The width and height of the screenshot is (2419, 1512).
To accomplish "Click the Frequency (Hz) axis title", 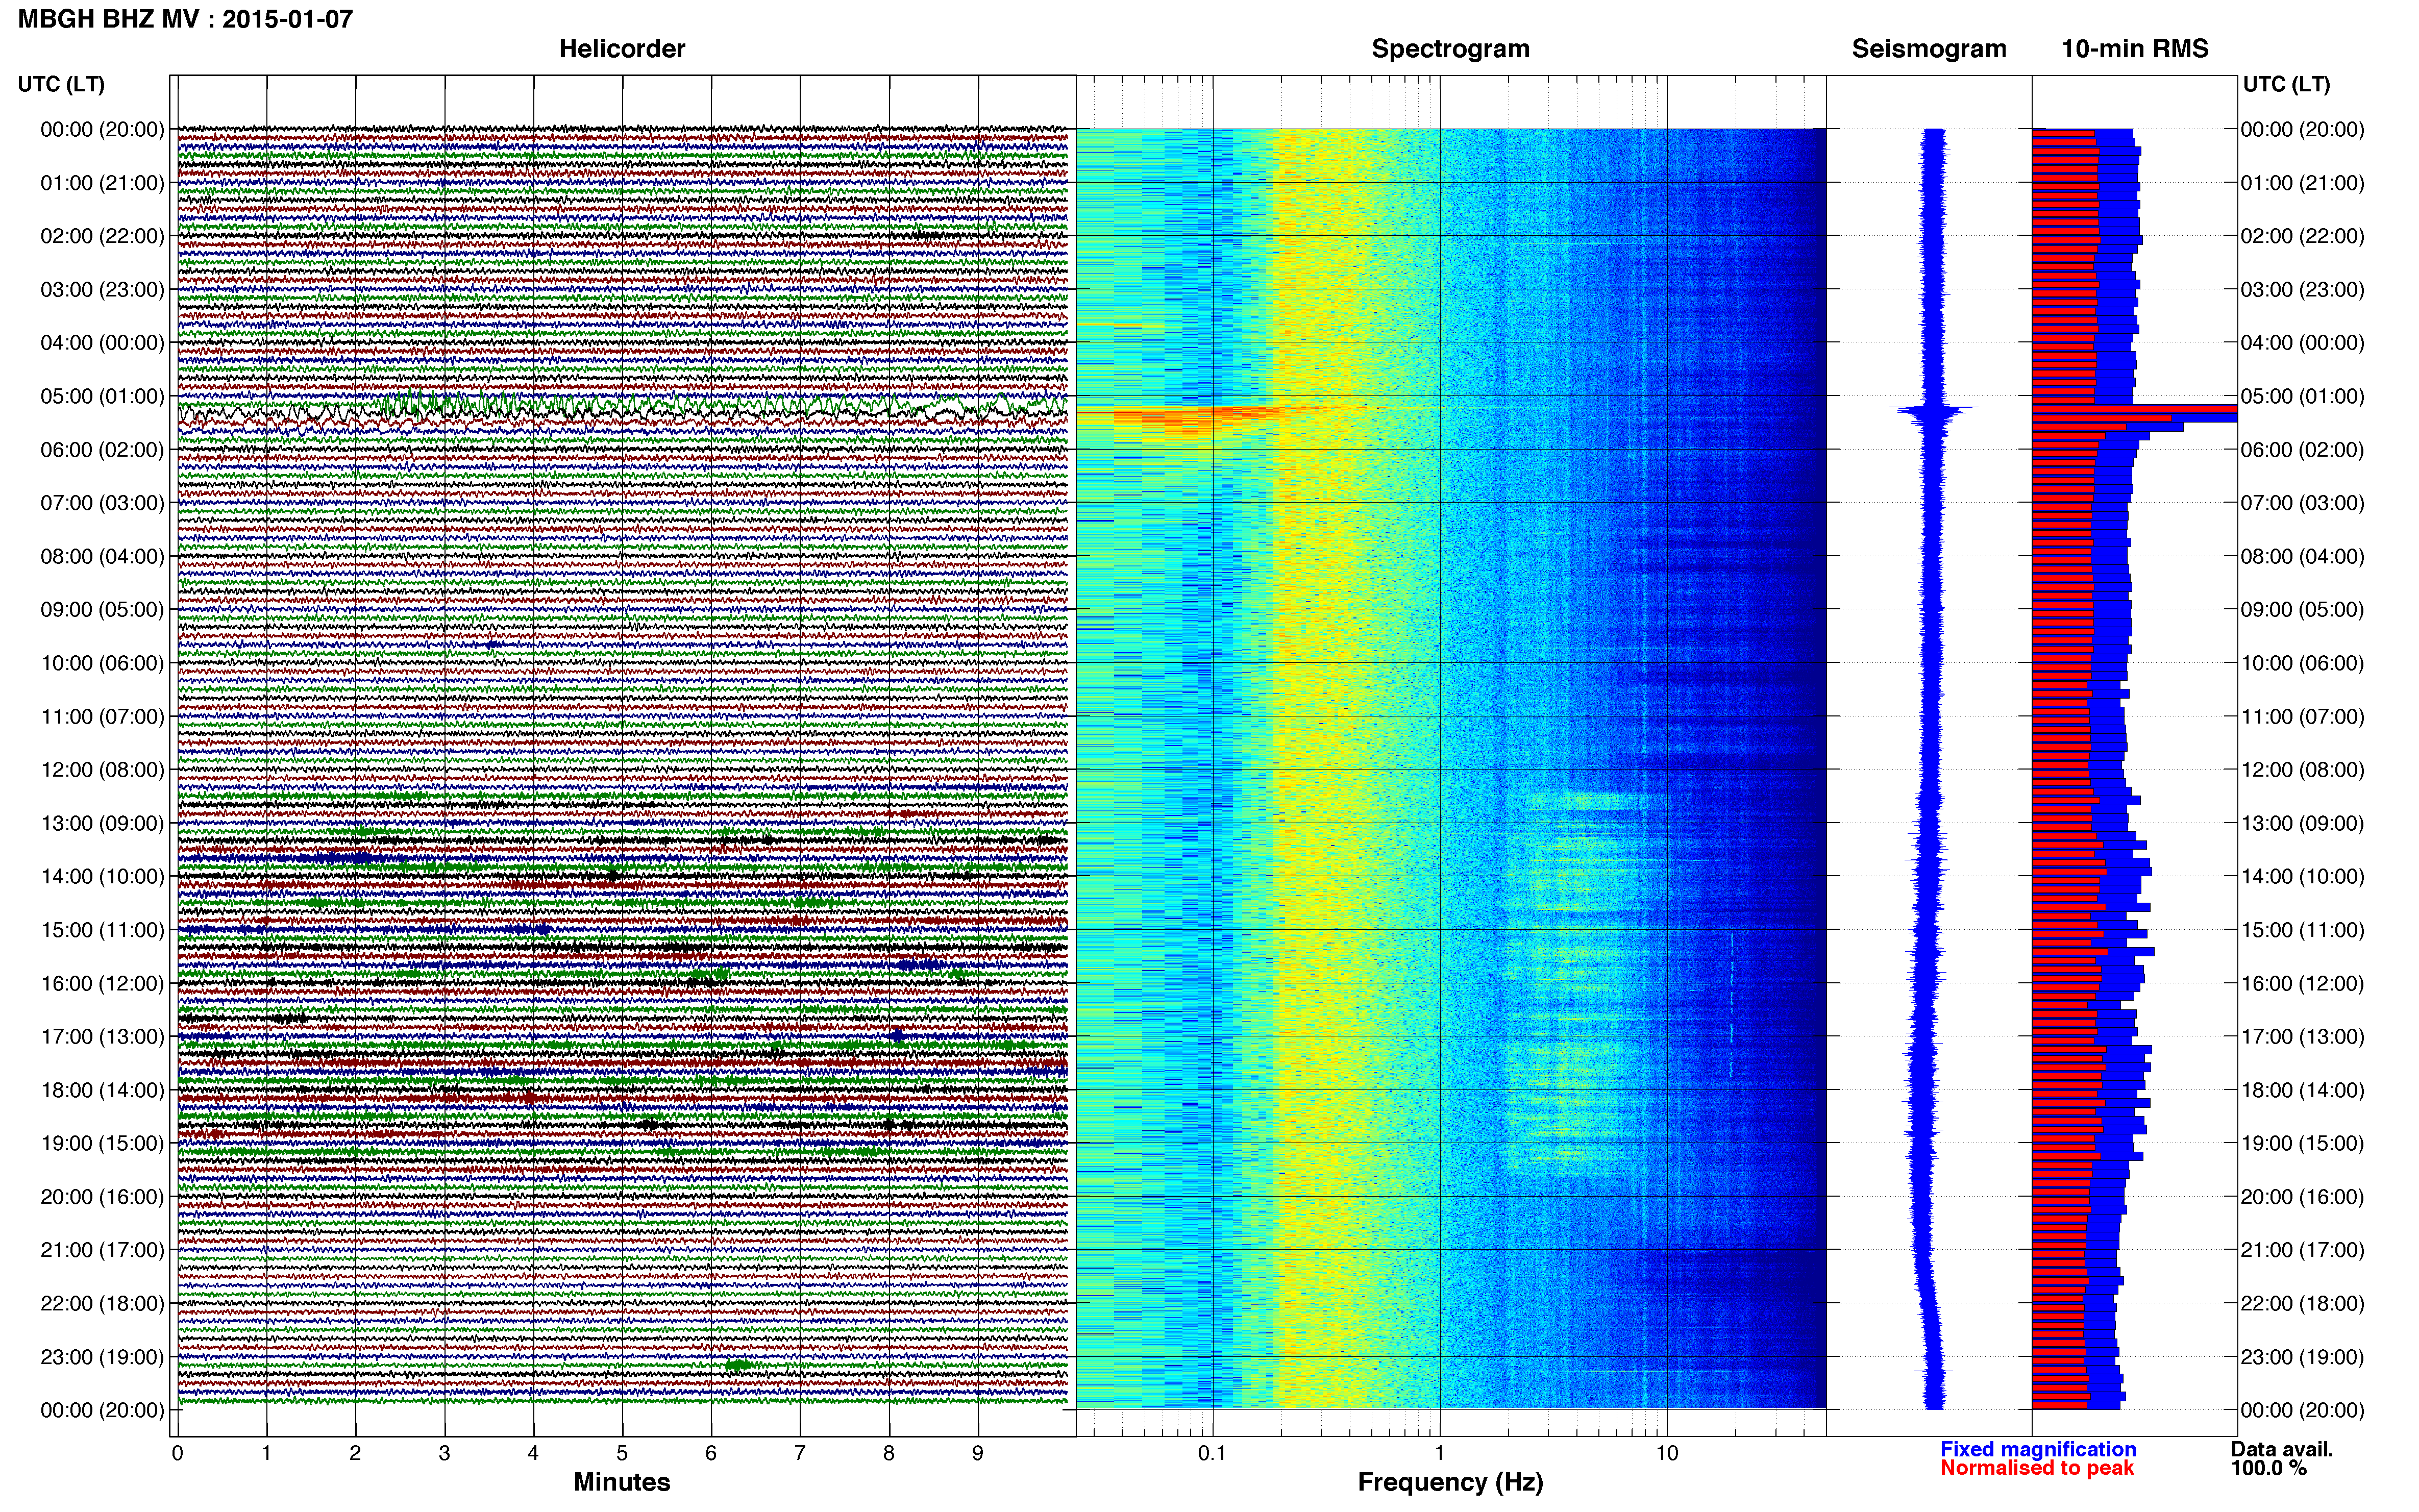I will point(1450,1482).
